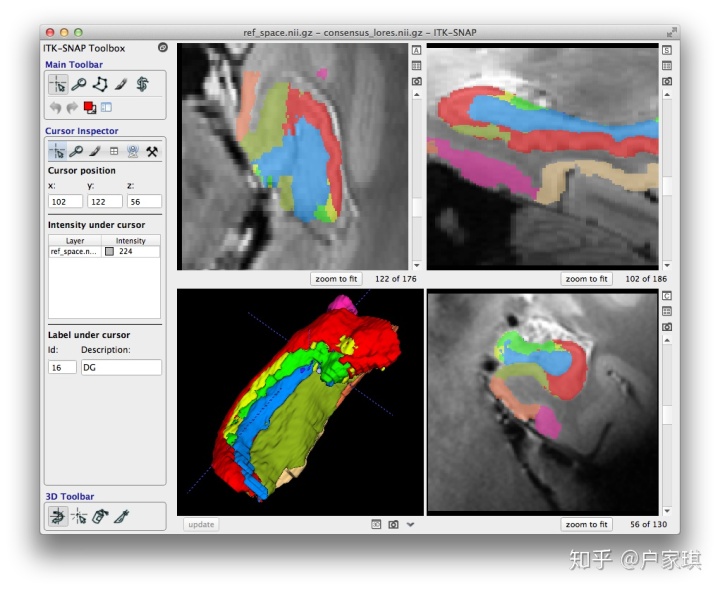
Task: Click the C orientation button on coronal view
Action: pyautogui.click(x=667, y=296)
